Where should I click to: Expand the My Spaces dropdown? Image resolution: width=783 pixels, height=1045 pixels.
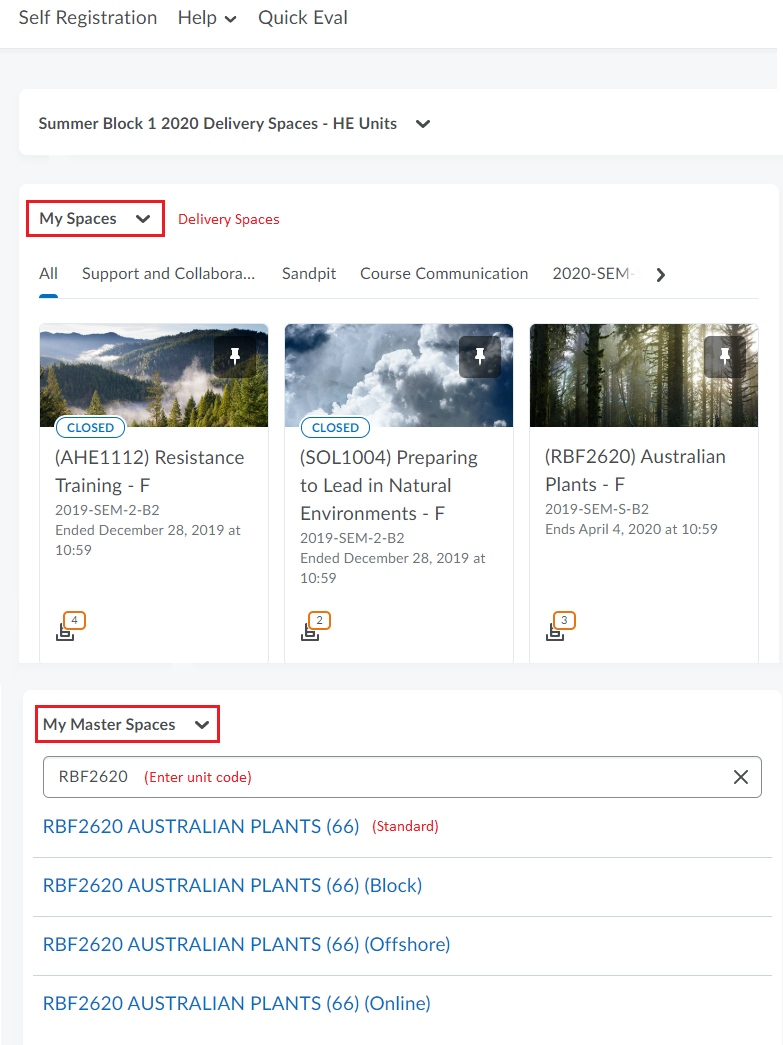click(95, 219)
